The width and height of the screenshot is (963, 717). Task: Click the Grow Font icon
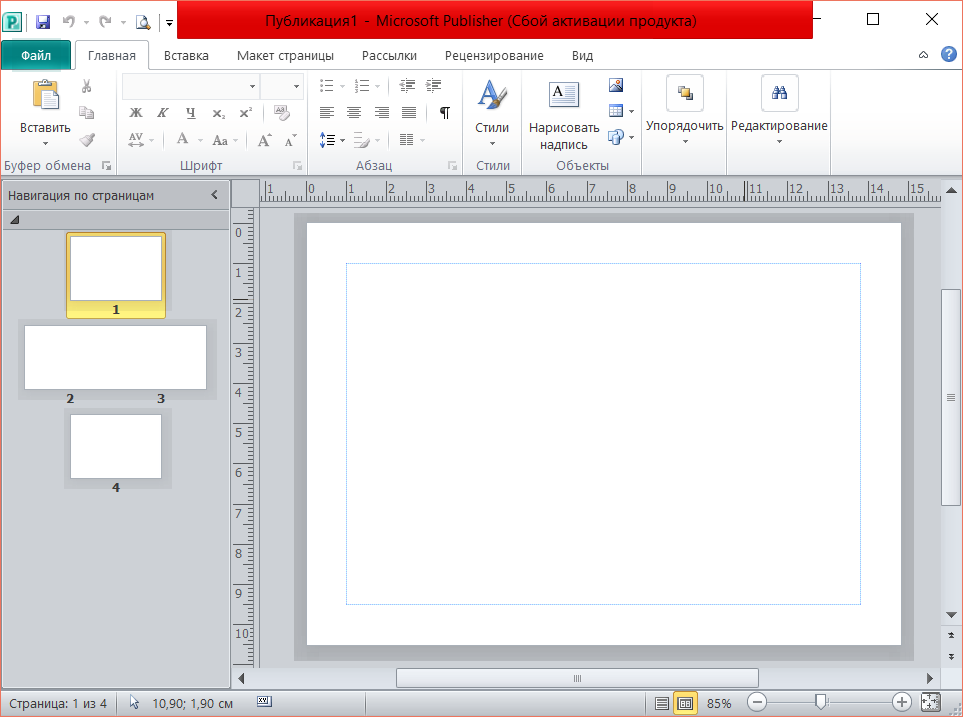(x=264, y=140)
